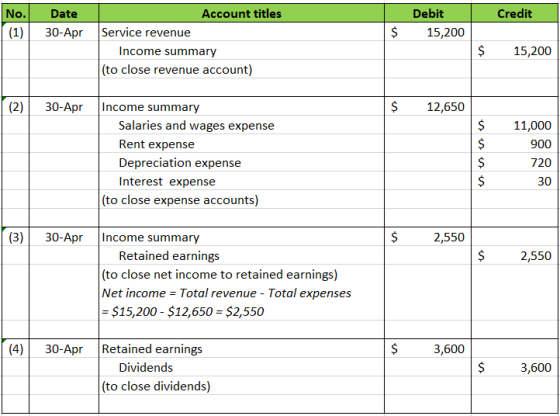Select 'Income summary' credit line in entry (1)

(241, 51)
